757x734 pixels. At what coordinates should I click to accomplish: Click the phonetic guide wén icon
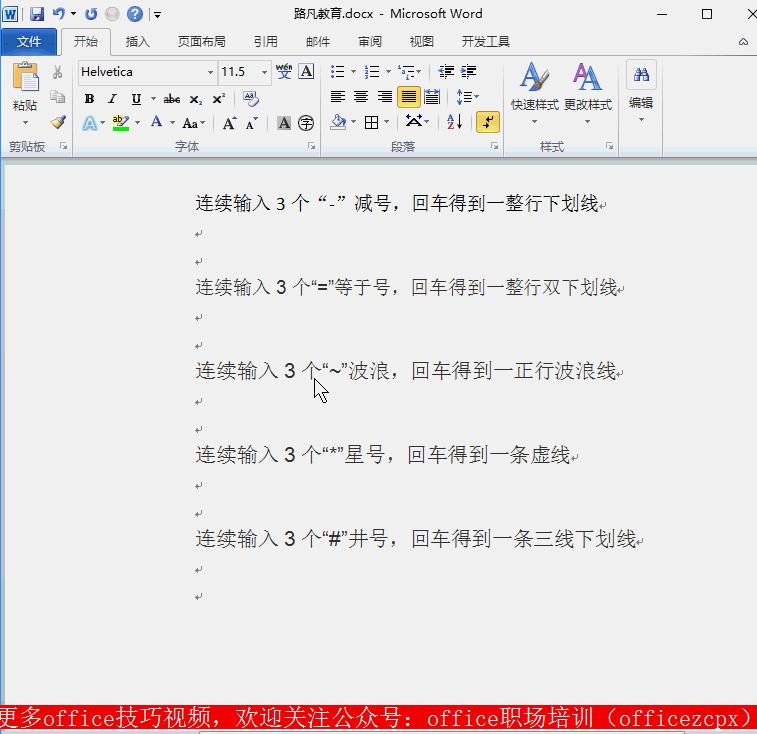pyautogui.click(x=284, y=71)
